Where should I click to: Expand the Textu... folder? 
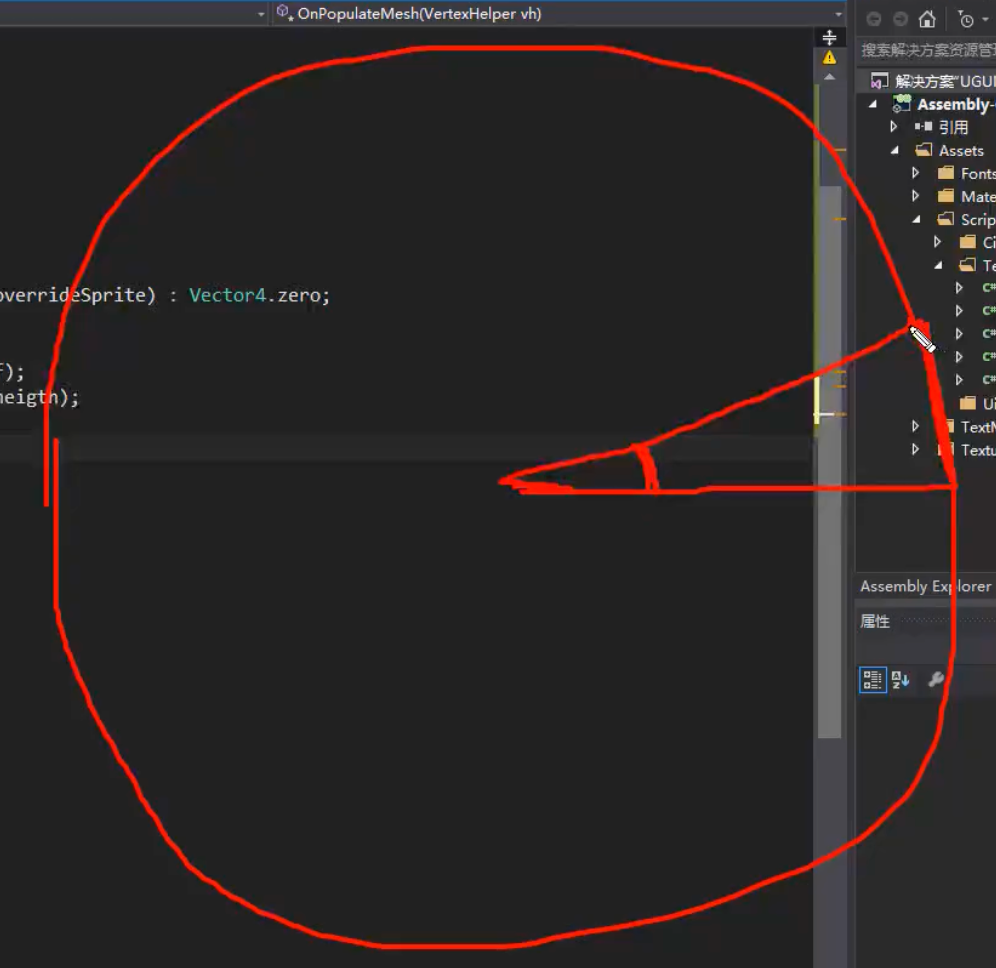point(915,449)
